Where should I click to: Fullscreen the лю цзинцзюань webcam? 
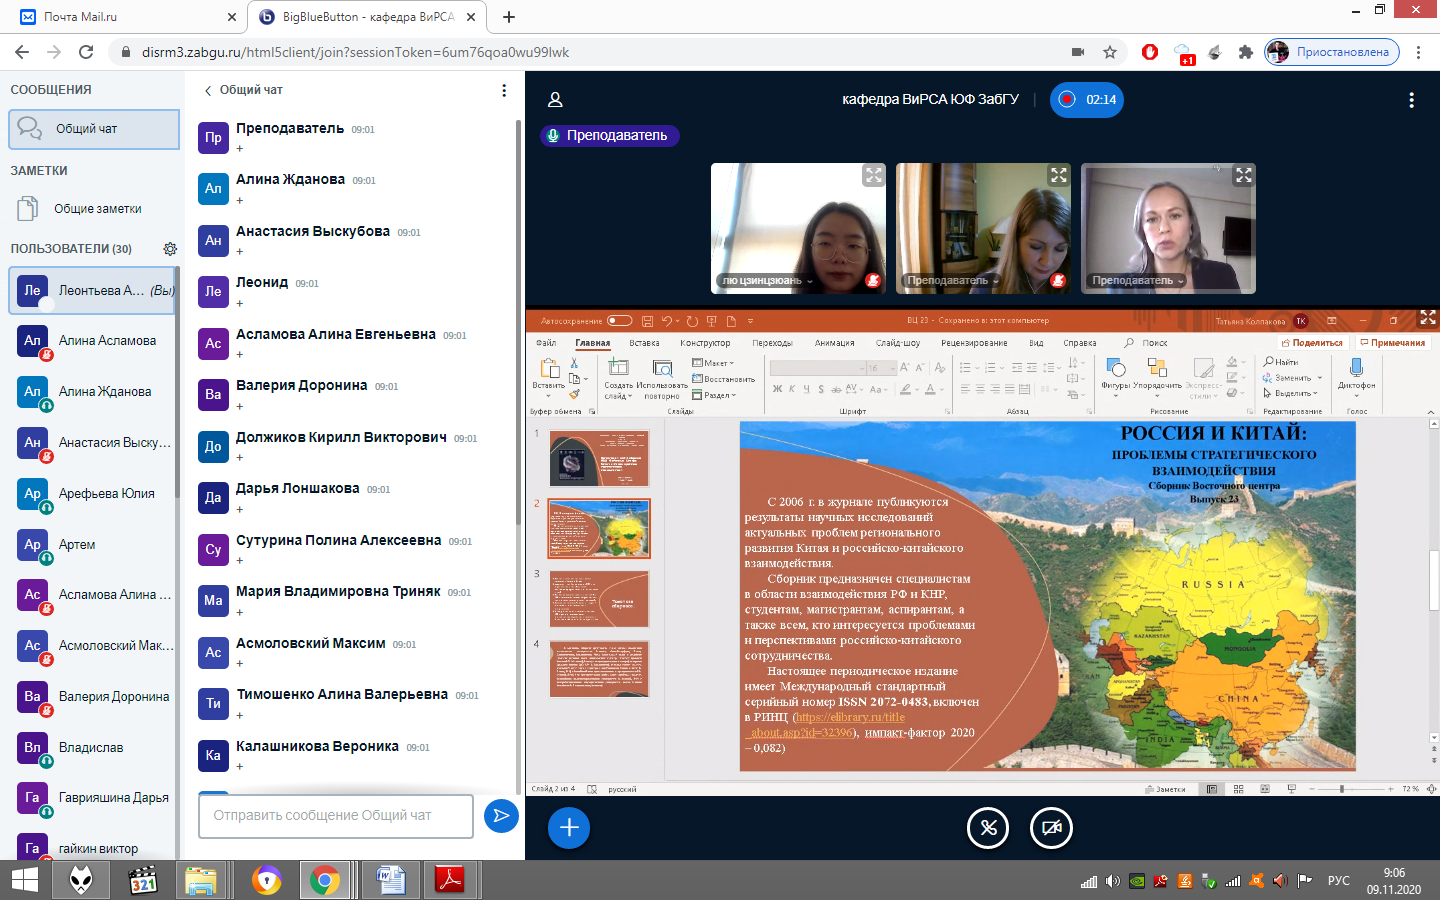(x=873, y=176)
